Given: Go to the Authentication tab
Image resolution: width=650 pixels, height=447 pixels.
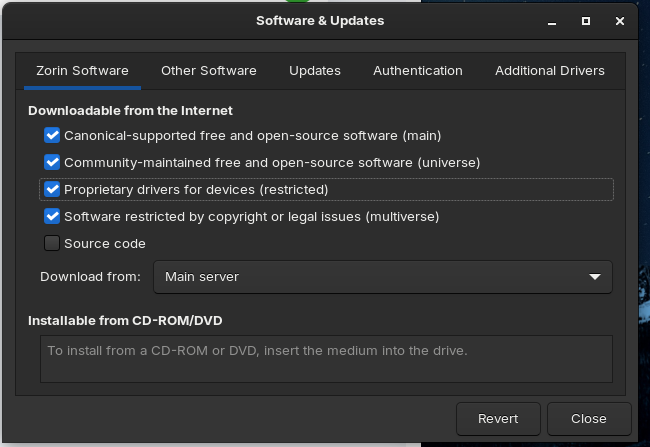Looking at the screenshot, I should [417, 71].
